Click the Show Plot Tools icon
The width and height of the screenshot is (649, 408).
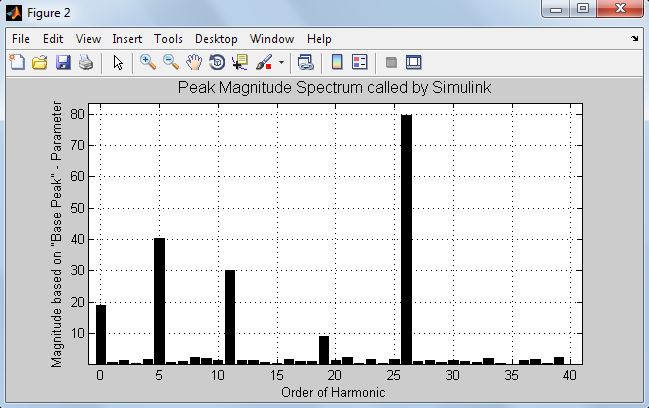click(413, 62)
